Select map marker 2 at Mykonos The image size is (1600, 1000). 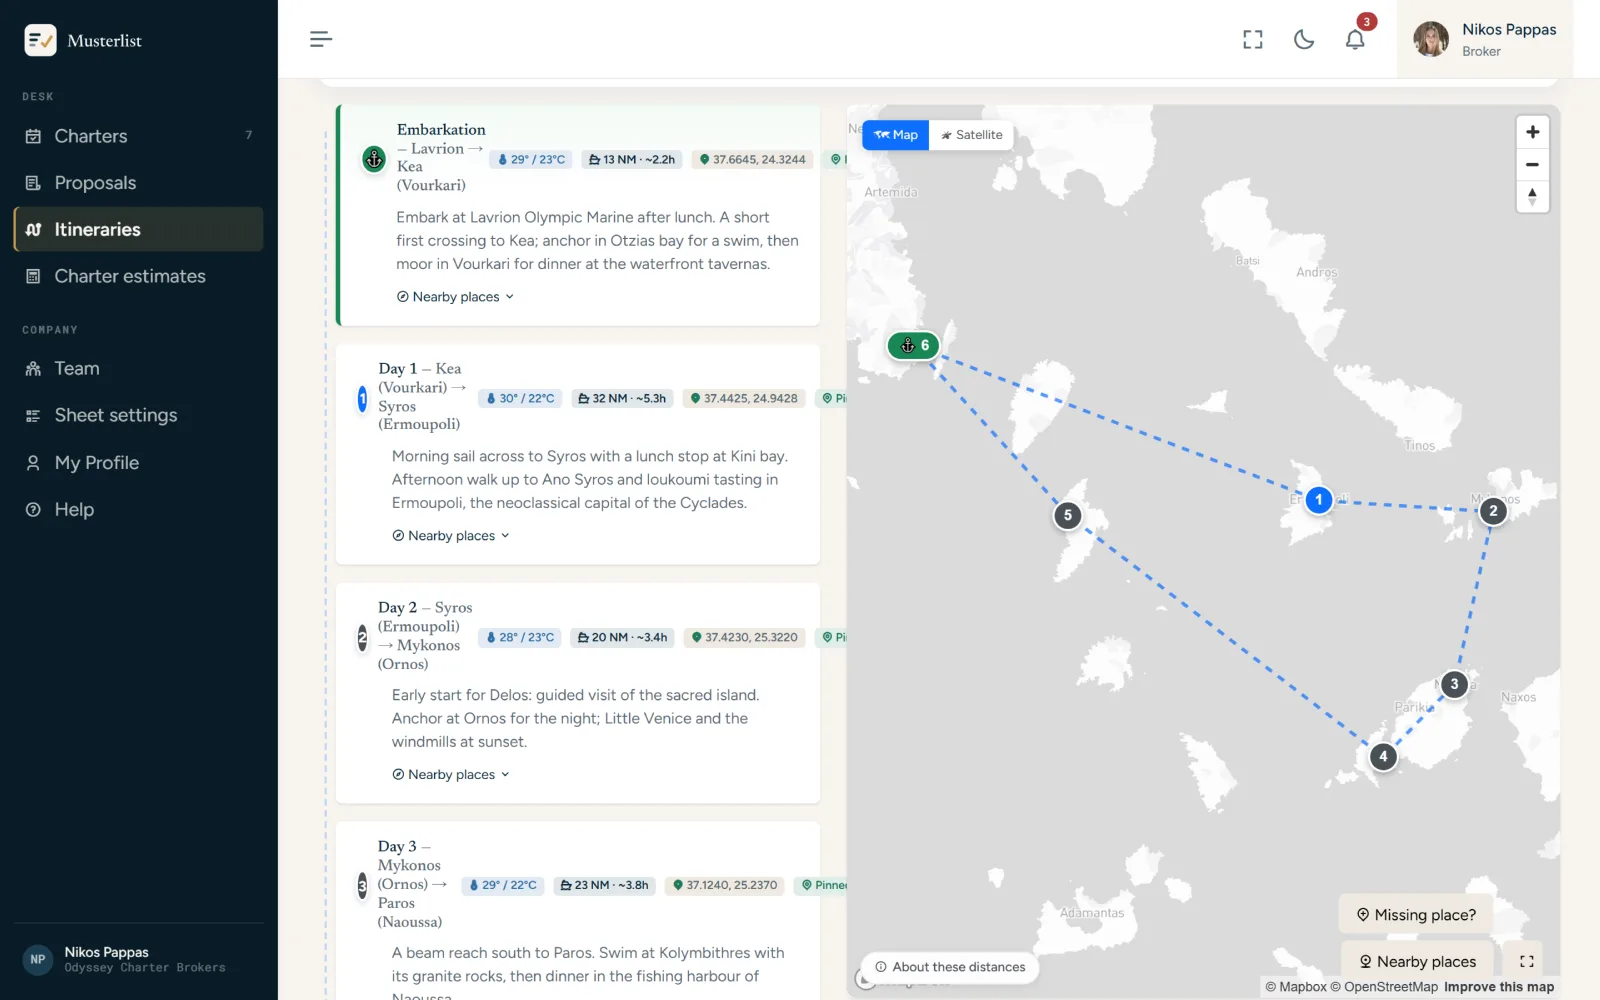1493,511
